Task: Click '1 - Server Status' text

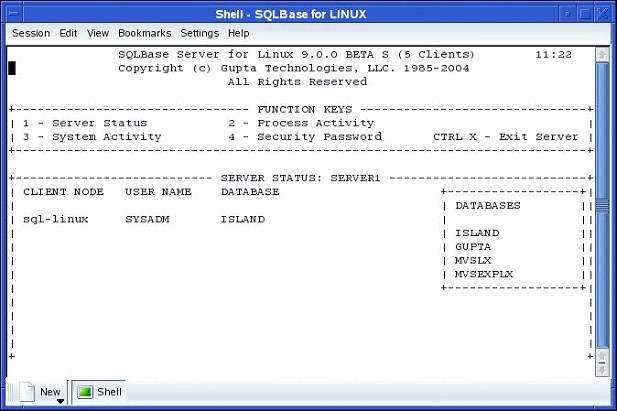Action: pyautogui.click(x=85, y=123)
